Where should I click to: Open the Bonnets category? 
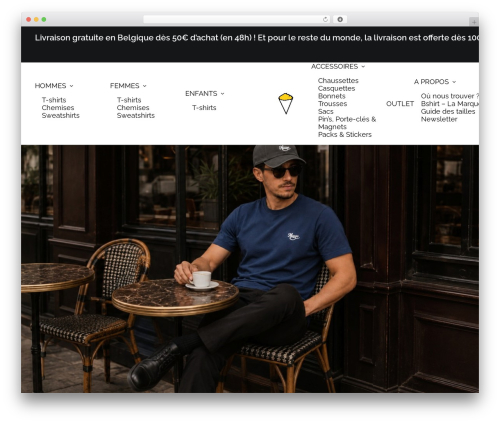(x=332, y=96)
